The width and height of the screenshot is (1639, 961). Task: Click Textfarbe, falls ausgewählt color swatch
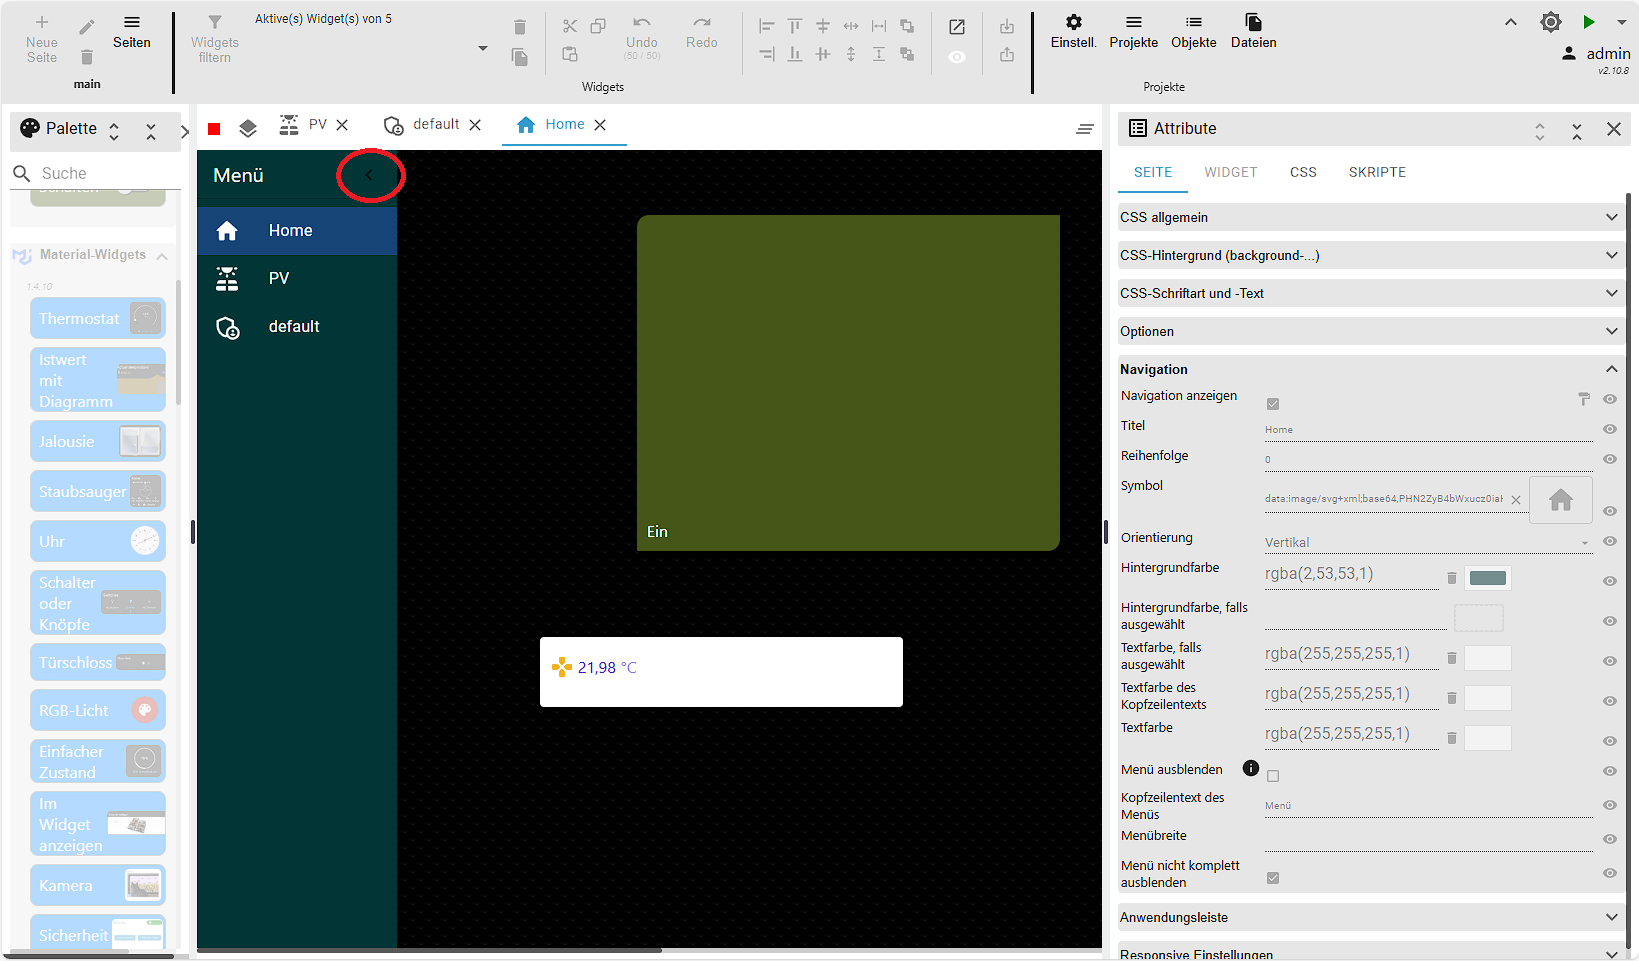pyautogui.click(x=1487, y=658)
